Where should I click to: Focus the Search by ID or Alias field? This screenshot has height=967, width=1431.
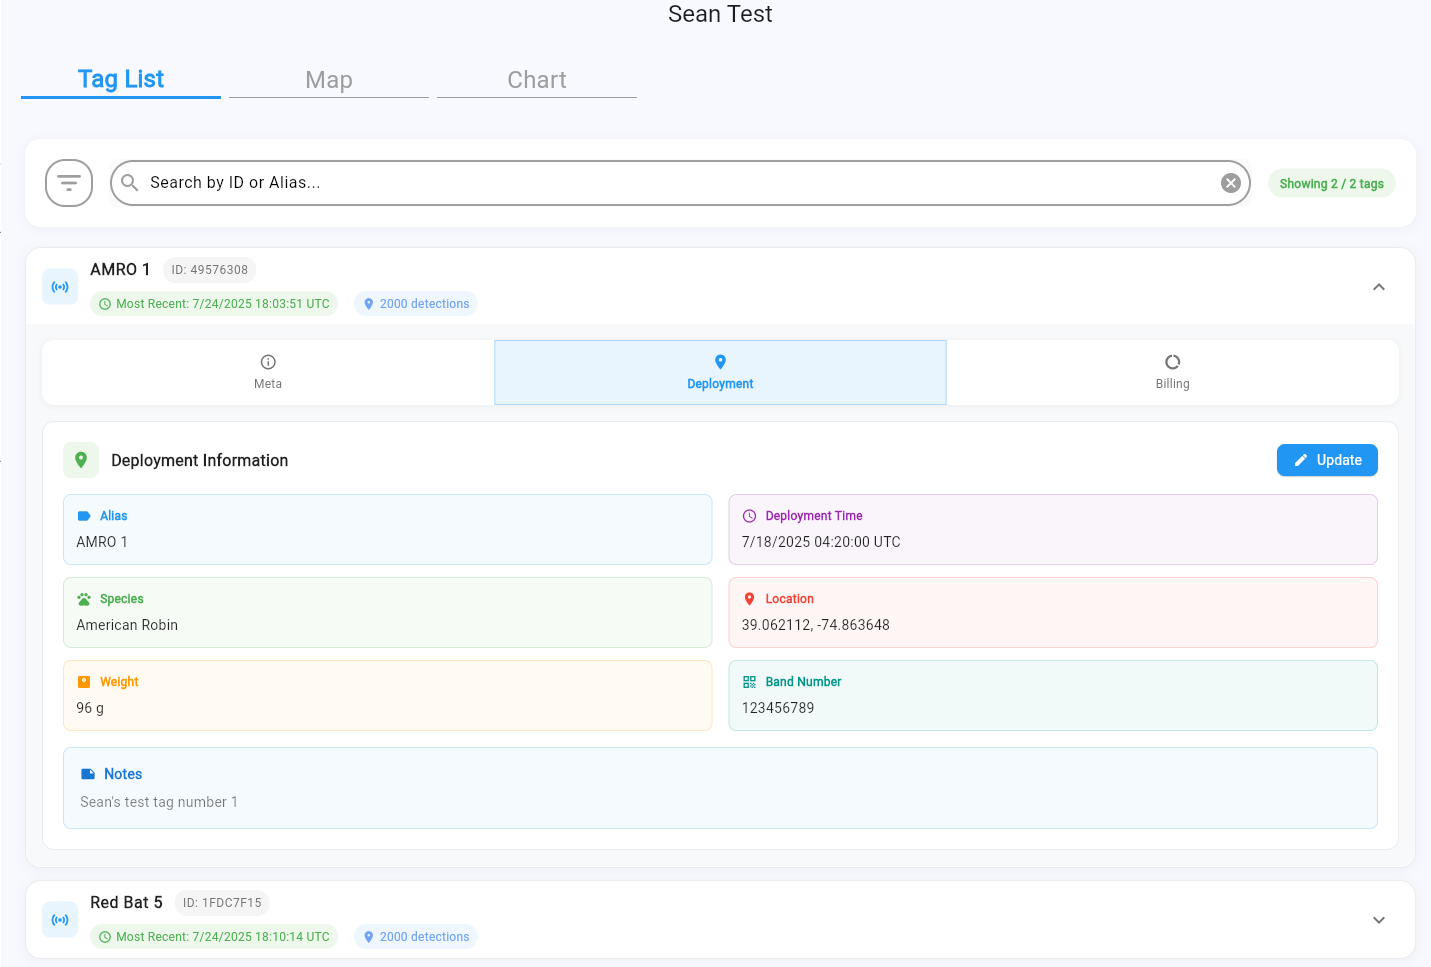(670, 183)
